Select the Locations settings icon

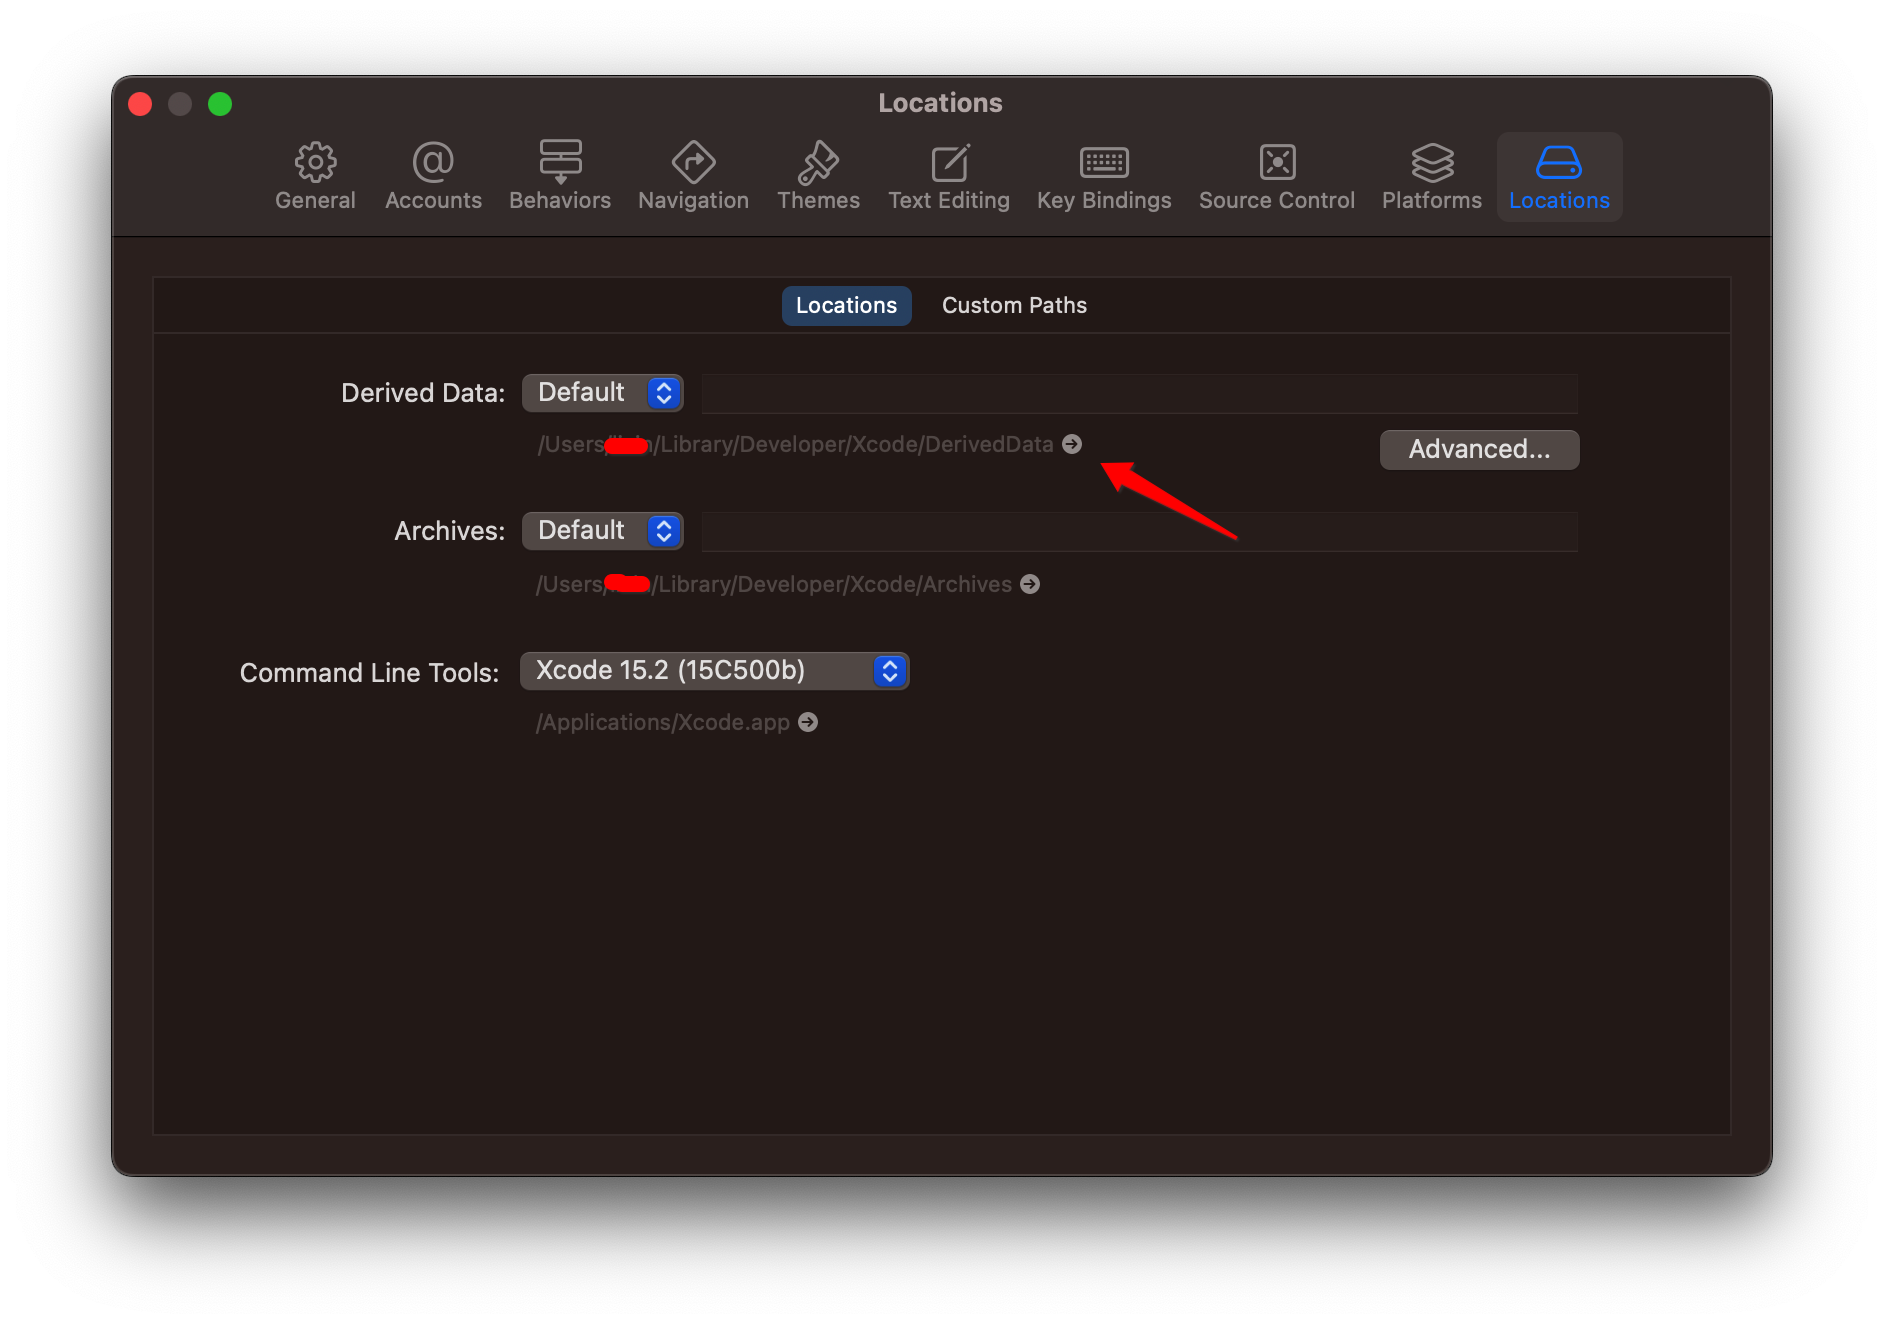pyautogui.click(x=1558, y=177)
